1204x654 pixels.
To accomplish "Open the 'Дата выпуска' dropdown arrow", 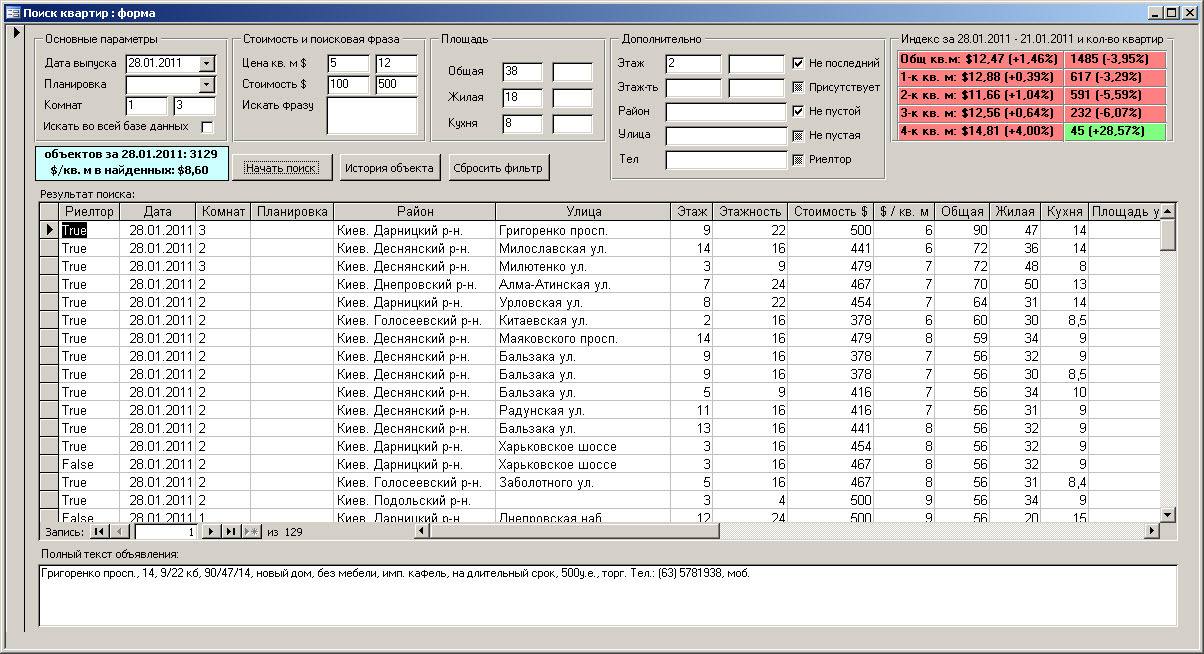I will pos(207,63).
